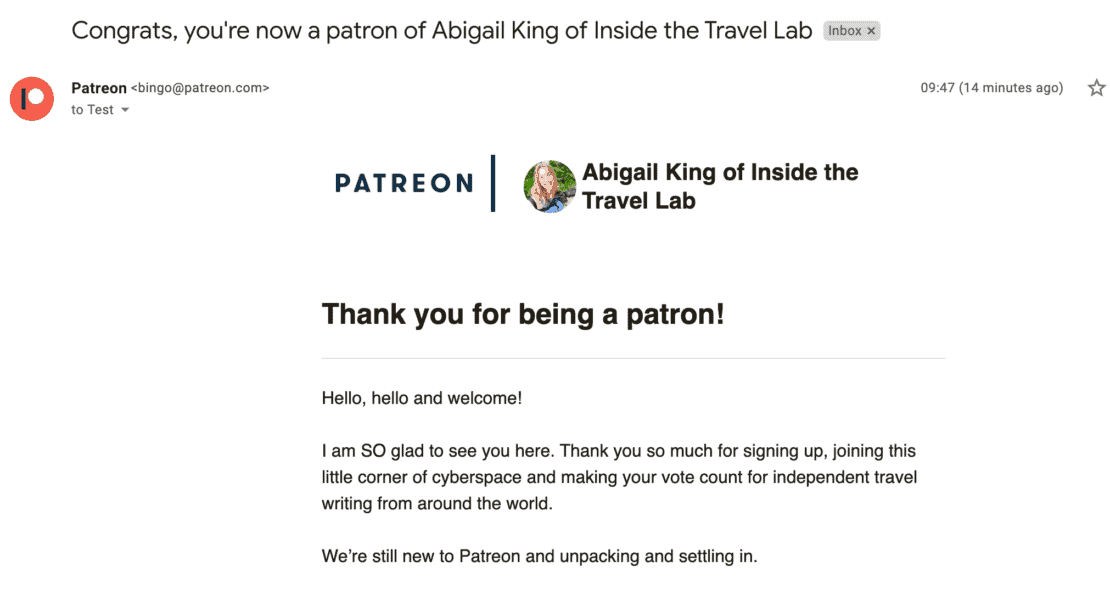The height and width of the screenshot is (595, 1110).
Task: Show message details from the recipient chevron
Action: (x=124, y=110)
